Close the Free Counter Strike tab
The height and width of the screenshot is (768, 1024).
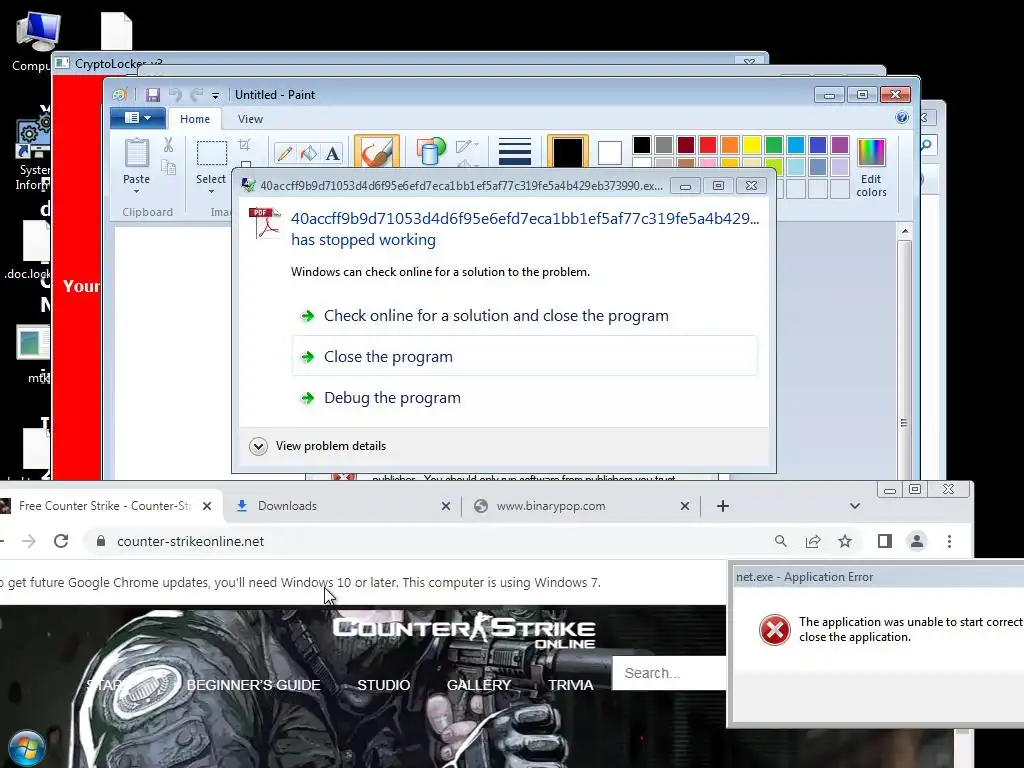207,505
